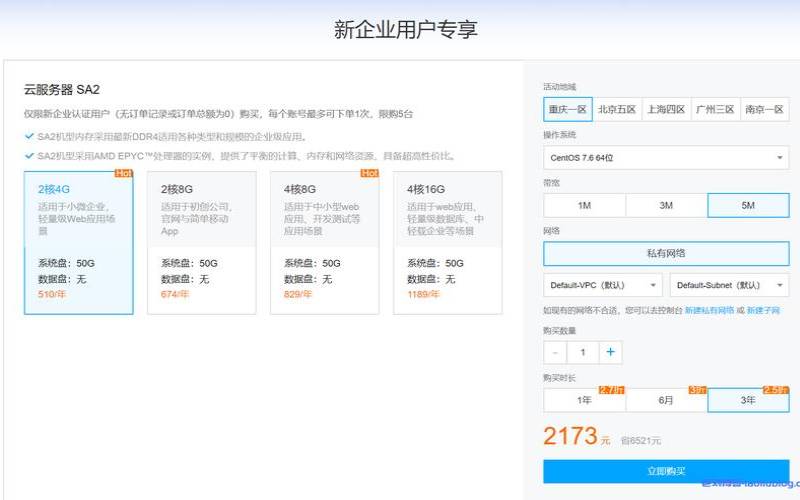Choose the 上海四区 region
The height and width of the screenshot is (500, 800).
pos(666,109)
